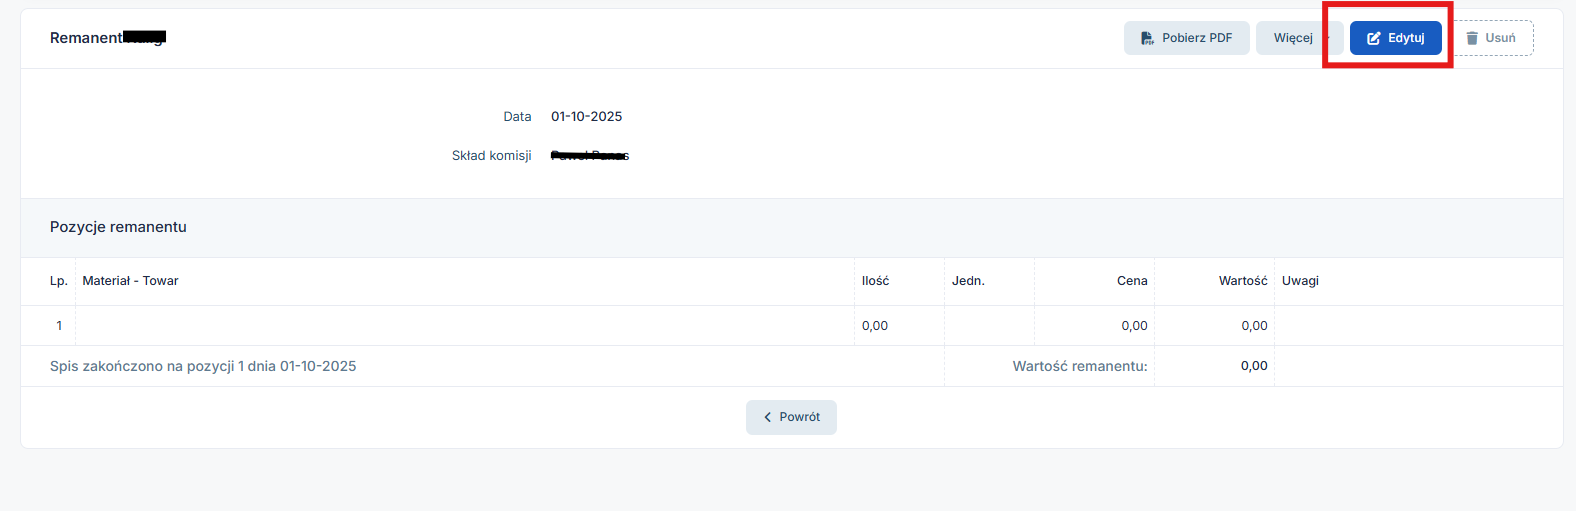Click the PDF file icon to download
Screen dimensions: 1576x511
[x=1147, y=38]
